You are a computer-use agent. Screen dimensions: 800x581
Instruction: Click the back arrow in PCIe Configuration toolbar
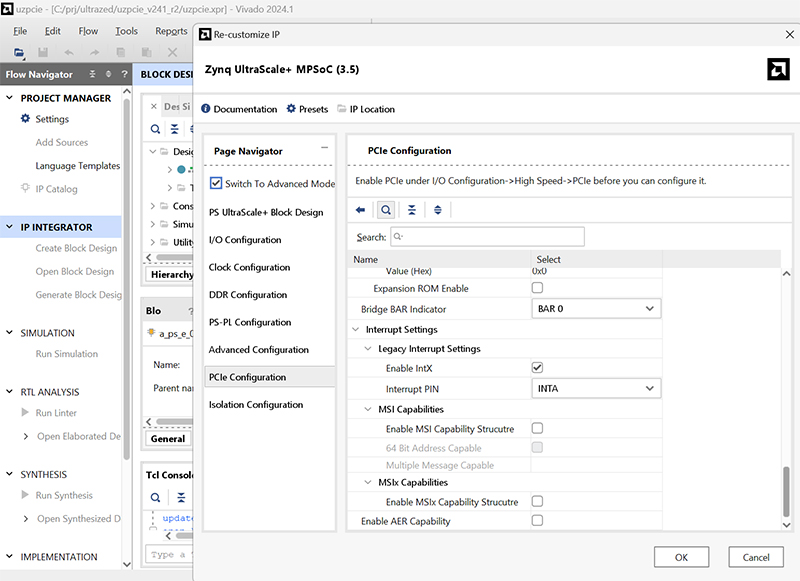coord(361,210)
